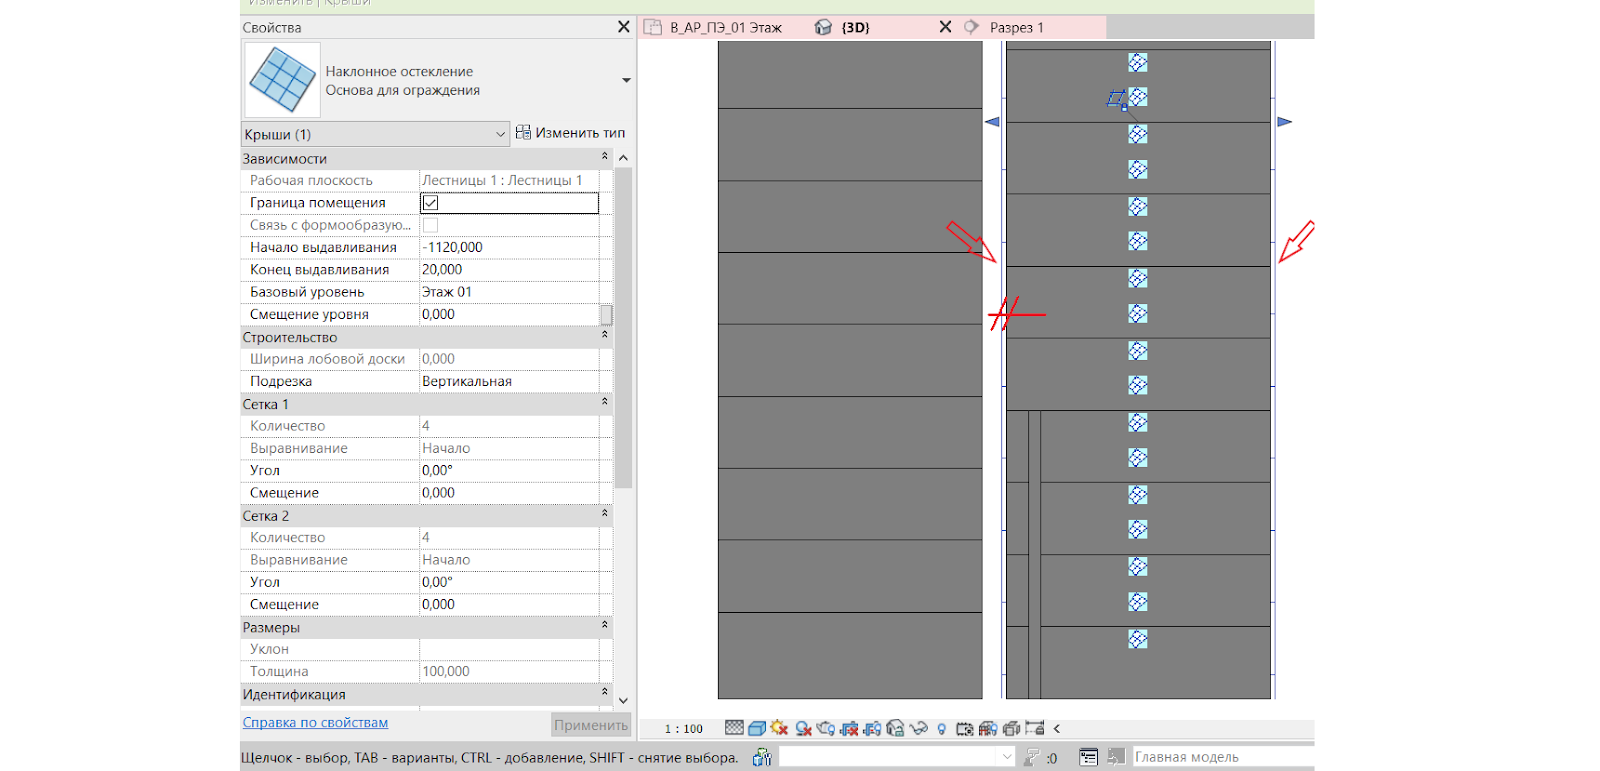This screenshot has height=771, width=1600.
Task: Open the rendering dialog teapot icon
Action: point(826,729)
